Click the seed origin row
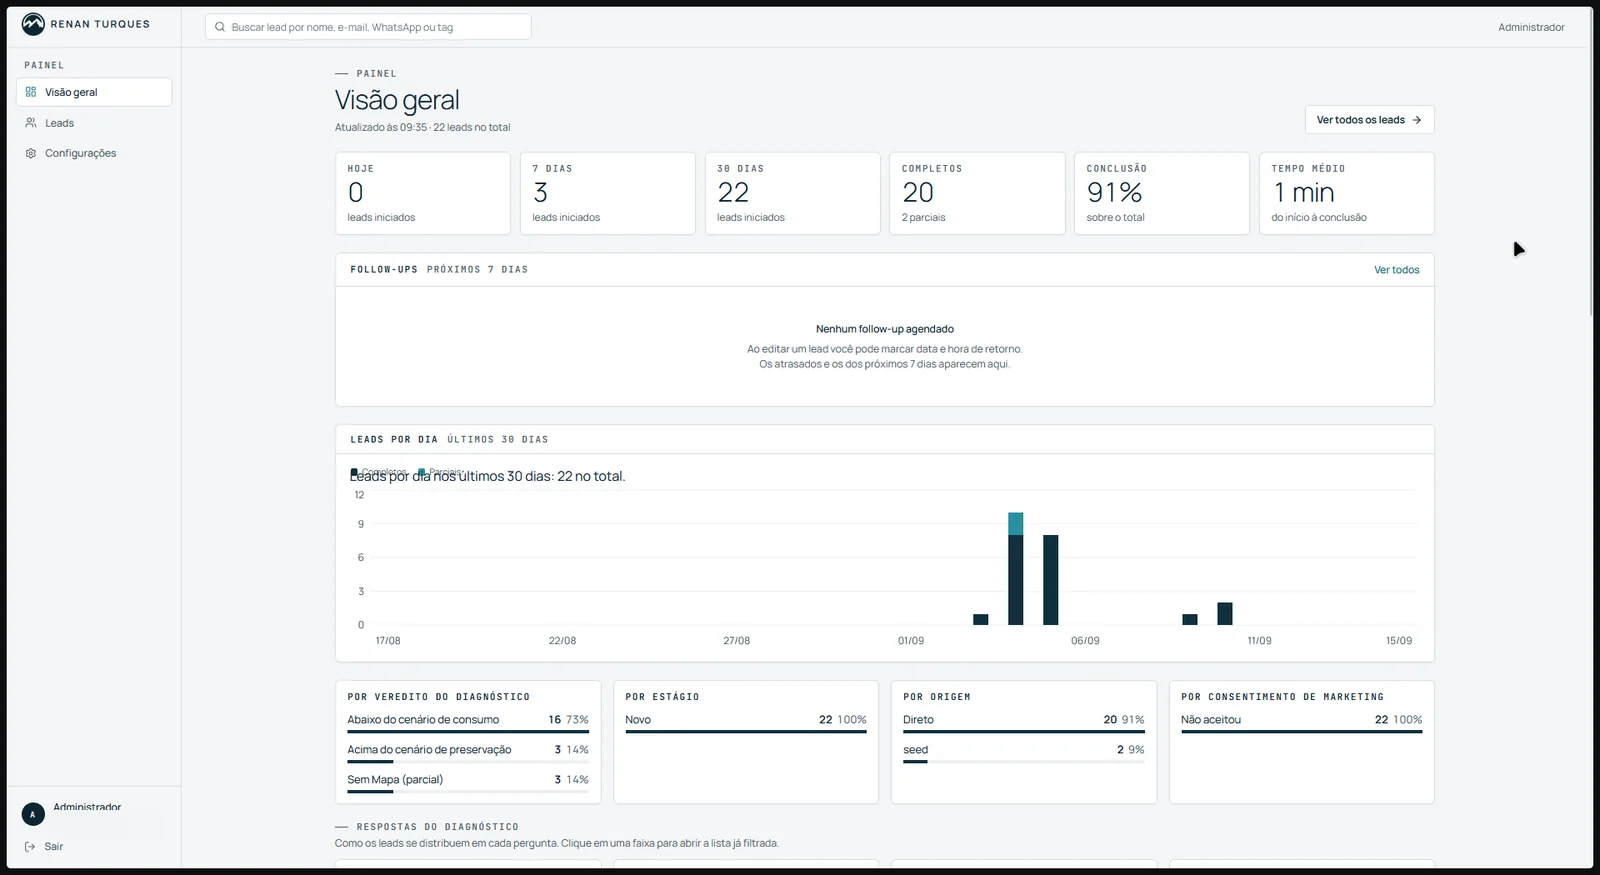 tap(1024, 752)
